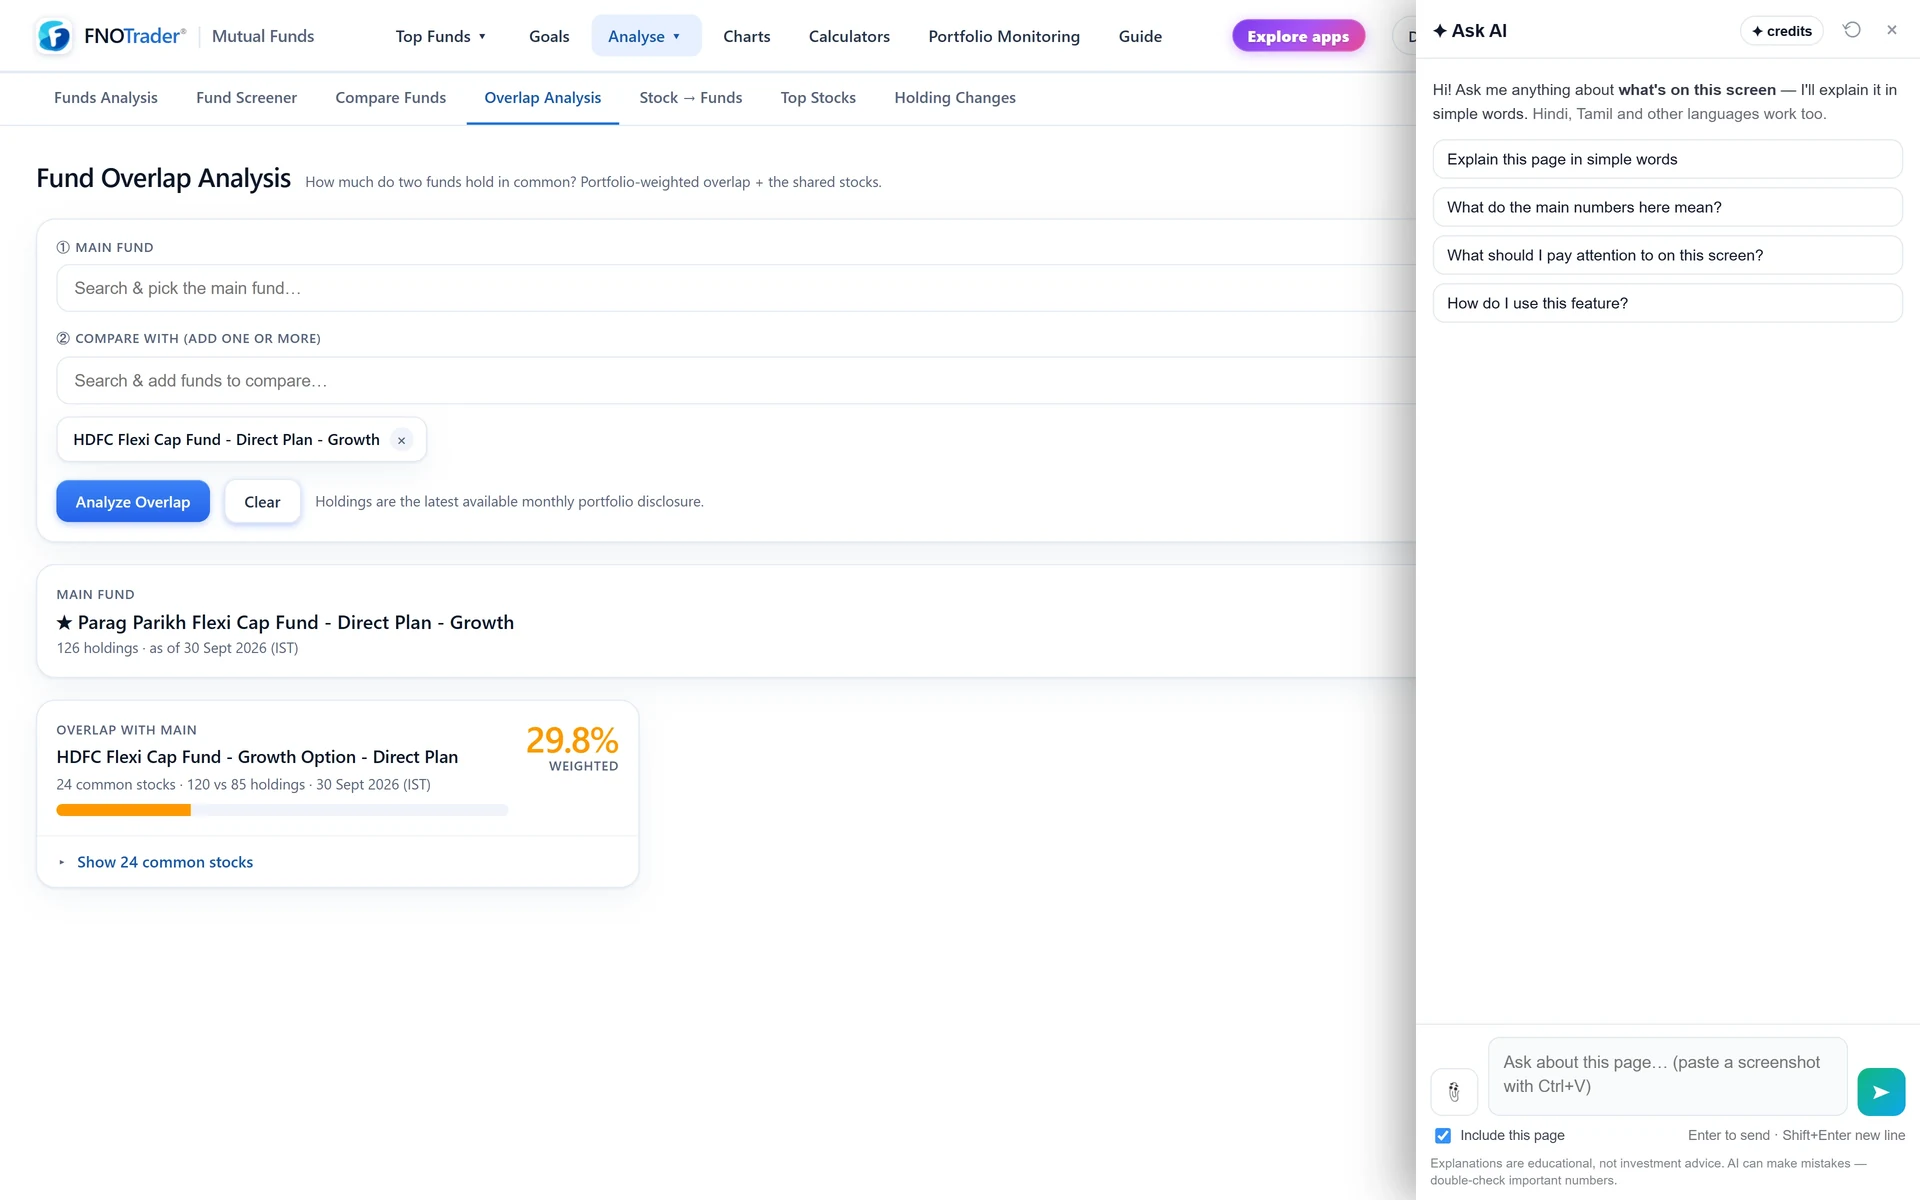Choose 'What do the main numbers here mean?'
This screenshot has width=1920, height=1200.
click(x=1667, y=208)
